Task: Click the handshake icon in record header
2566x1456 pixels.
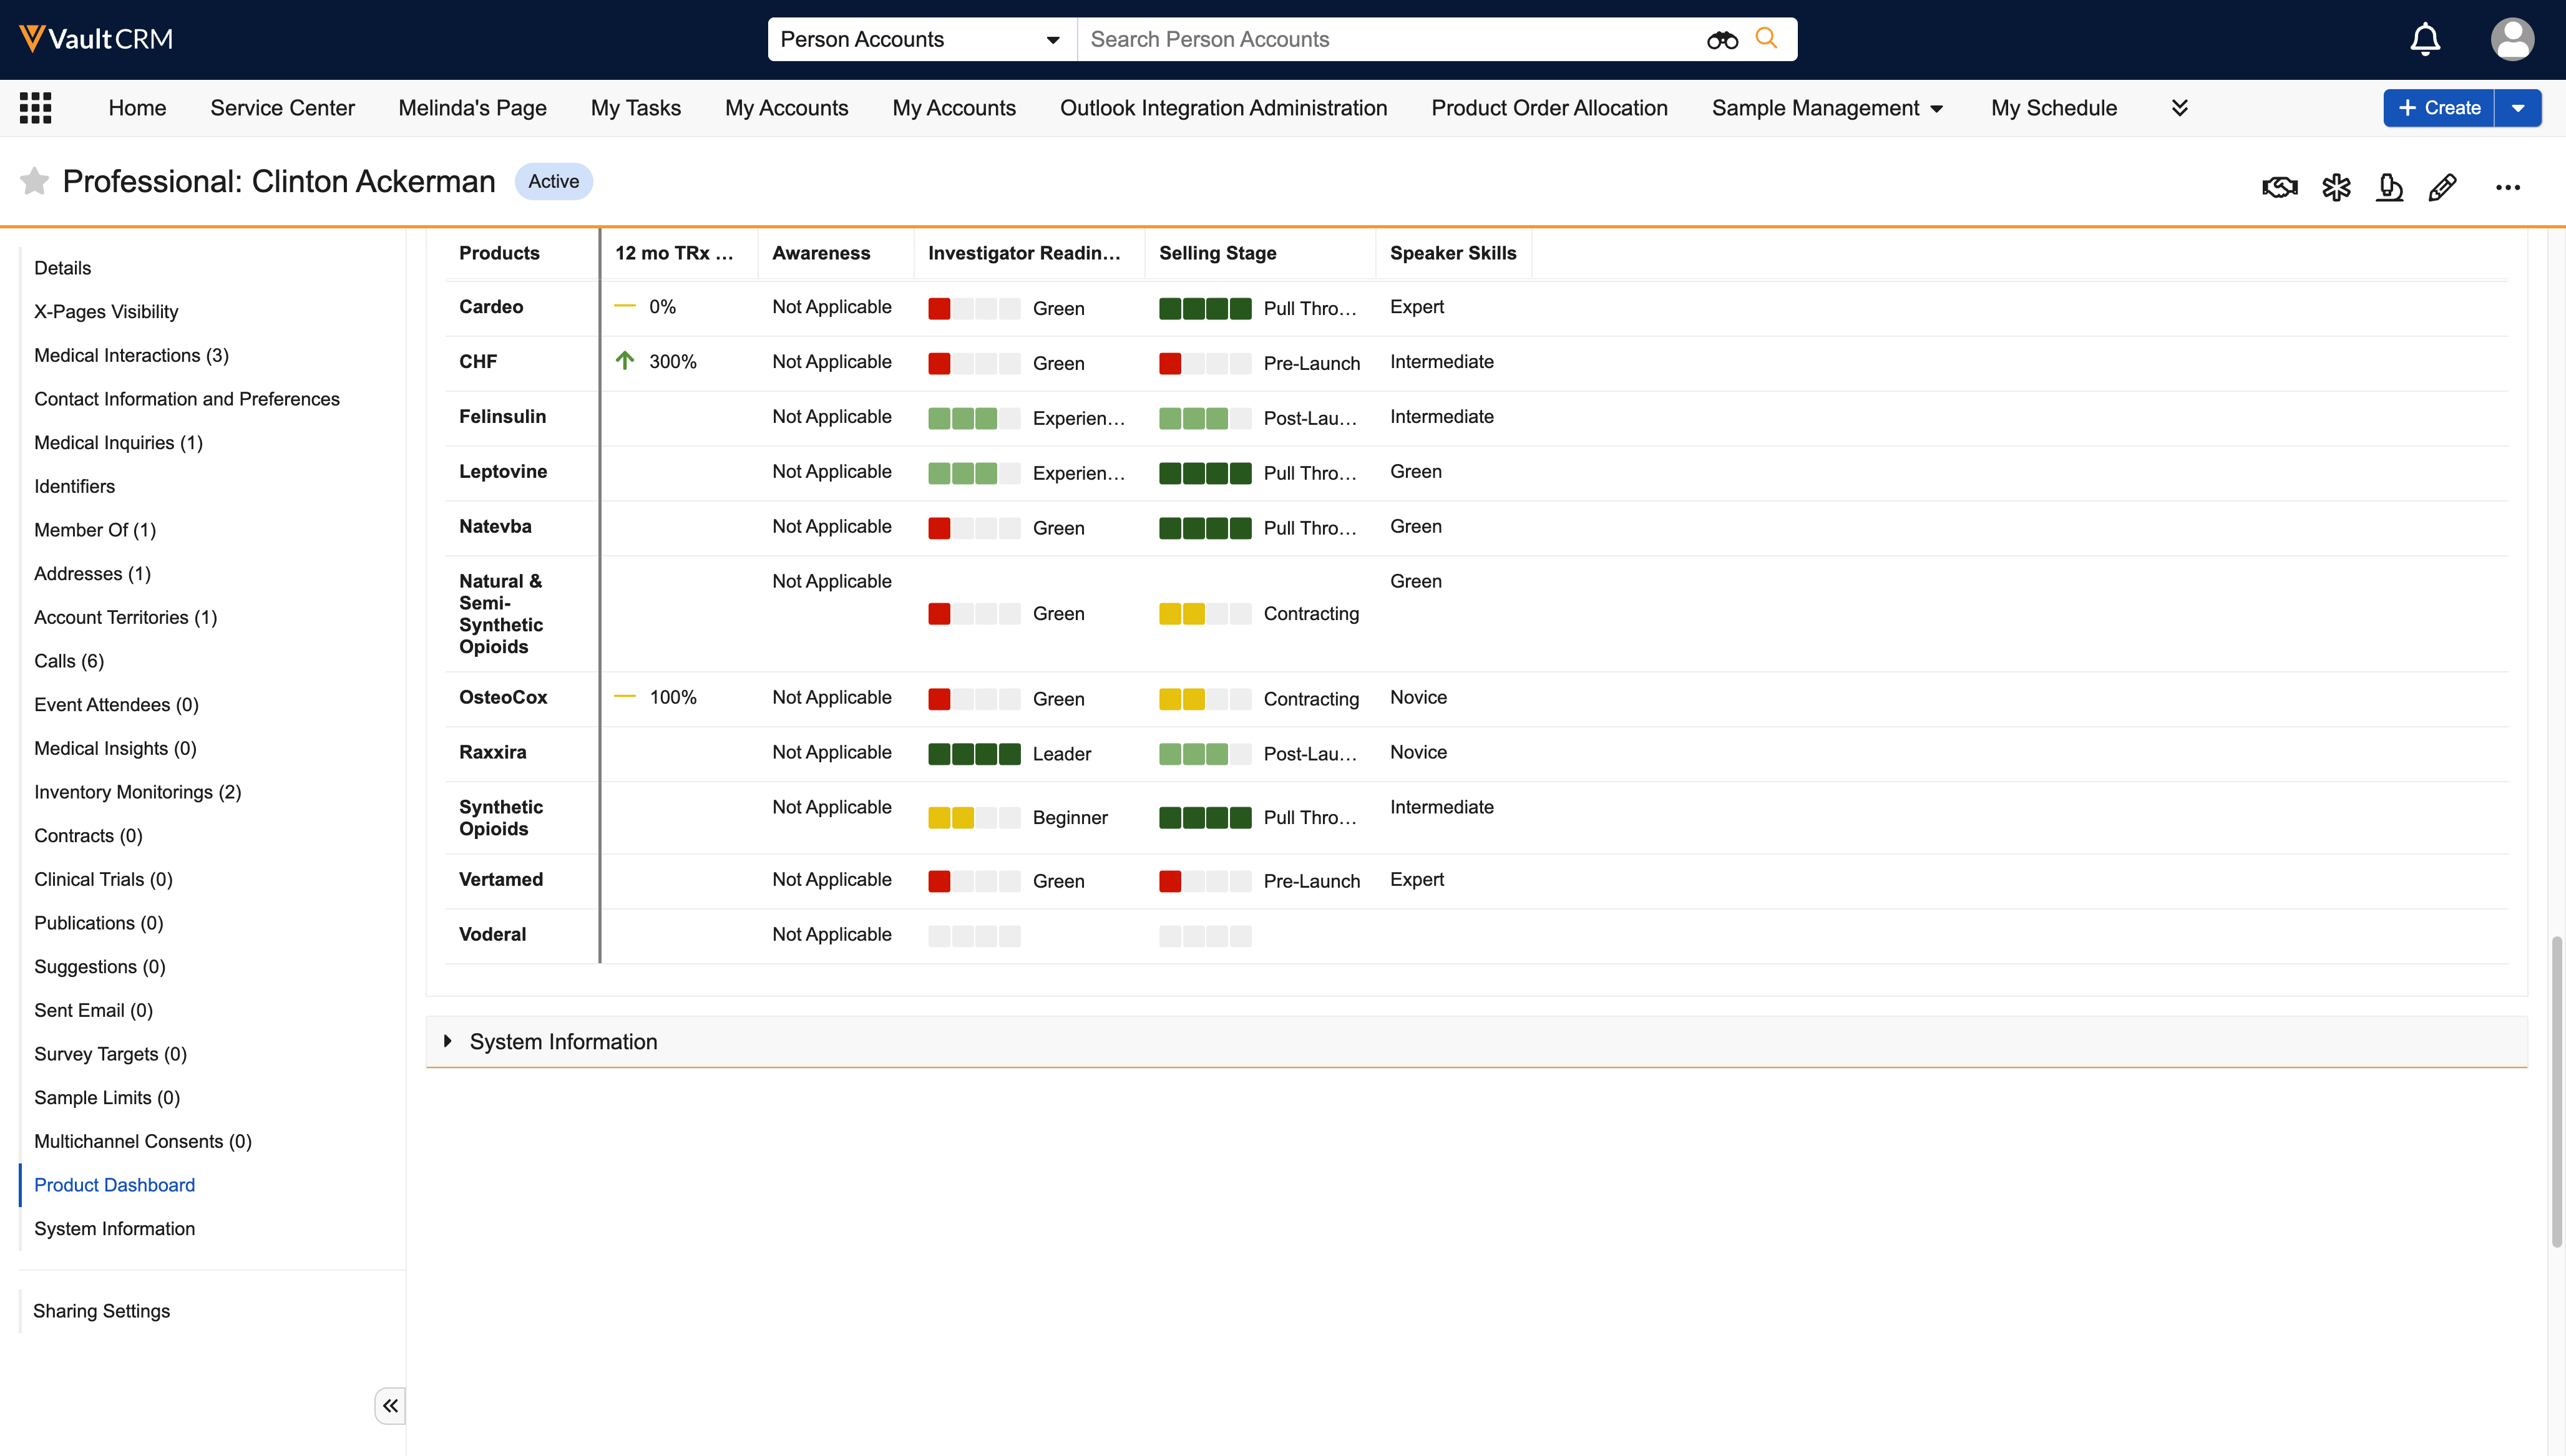Action: tap(2279, 187)
